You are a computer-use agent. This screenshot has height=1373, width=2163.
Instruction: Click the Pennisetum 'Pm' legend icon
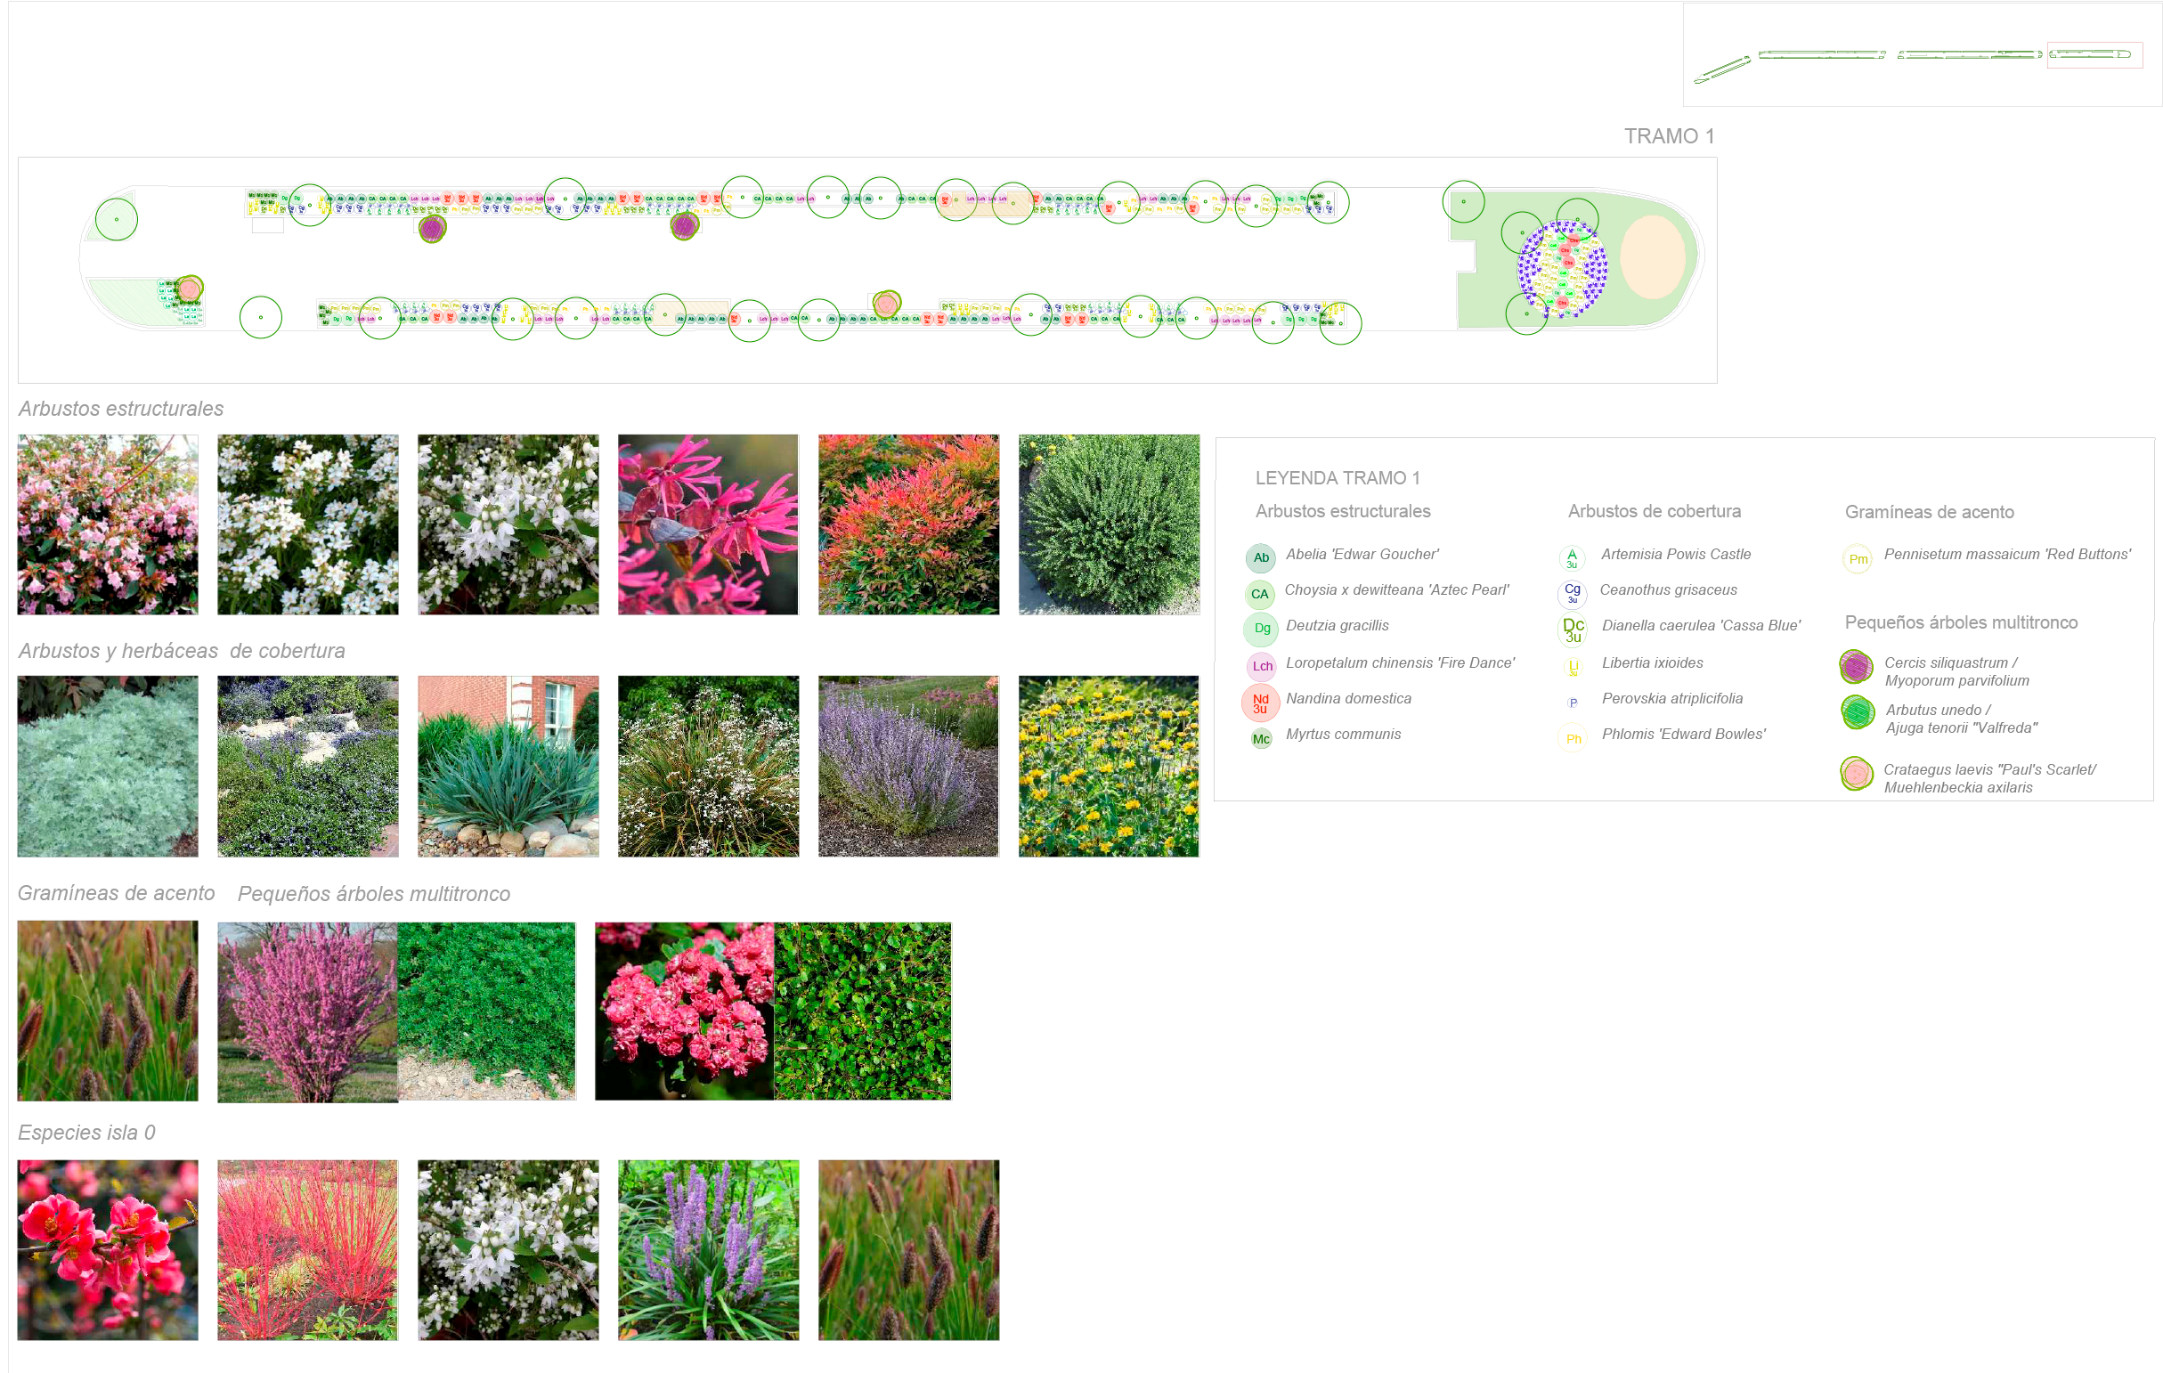pos(1857,559)
